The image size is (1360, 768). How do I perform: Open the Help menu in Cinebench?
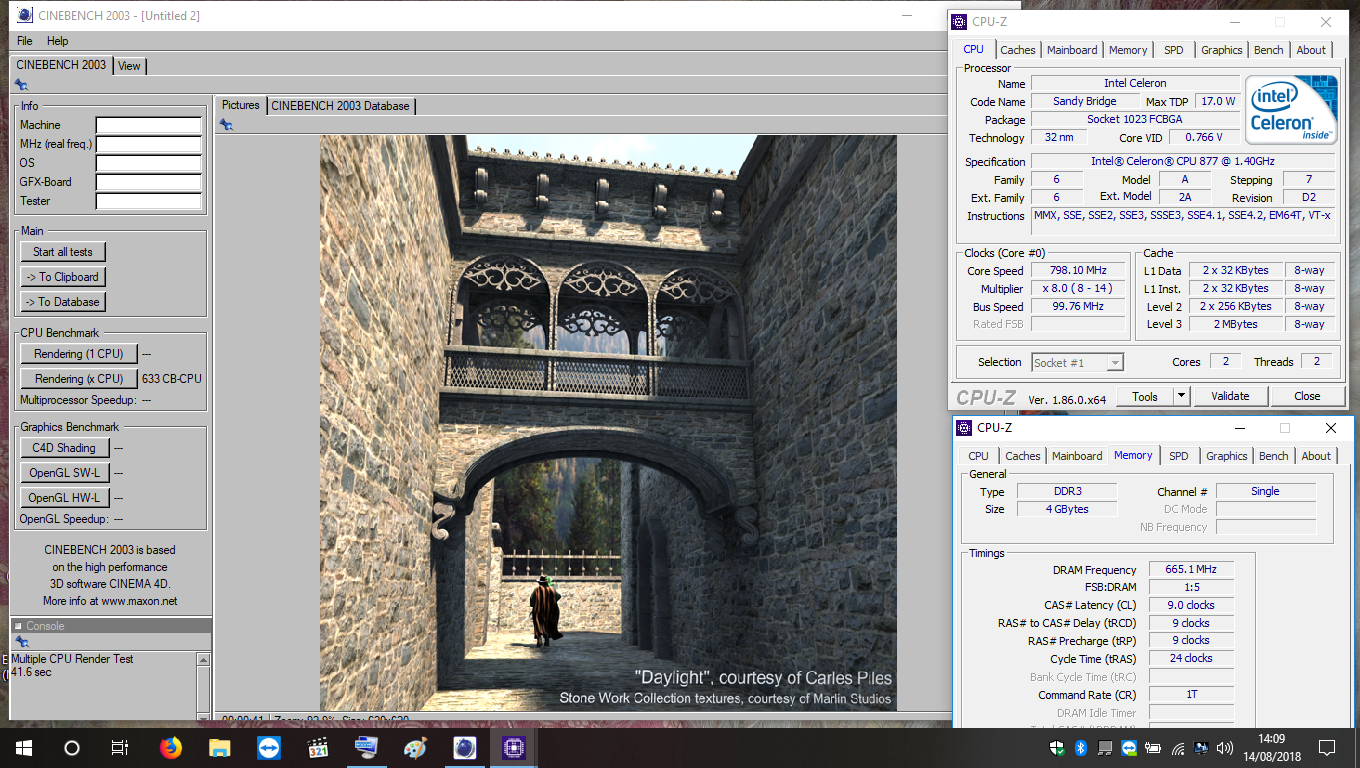58,41
